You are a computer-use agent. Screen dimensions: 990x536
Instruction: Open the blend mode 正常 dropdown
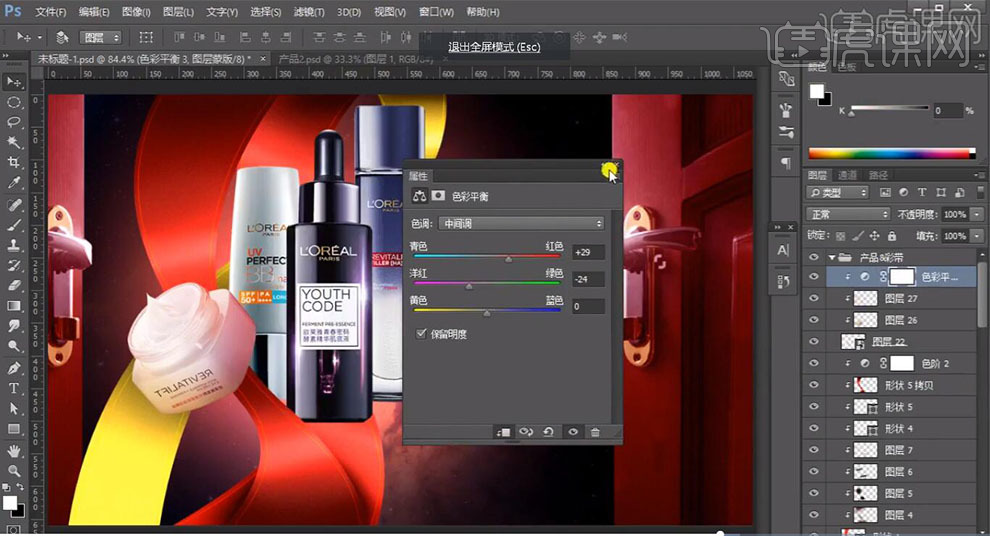pyautogui.click(x=848, y=214)
